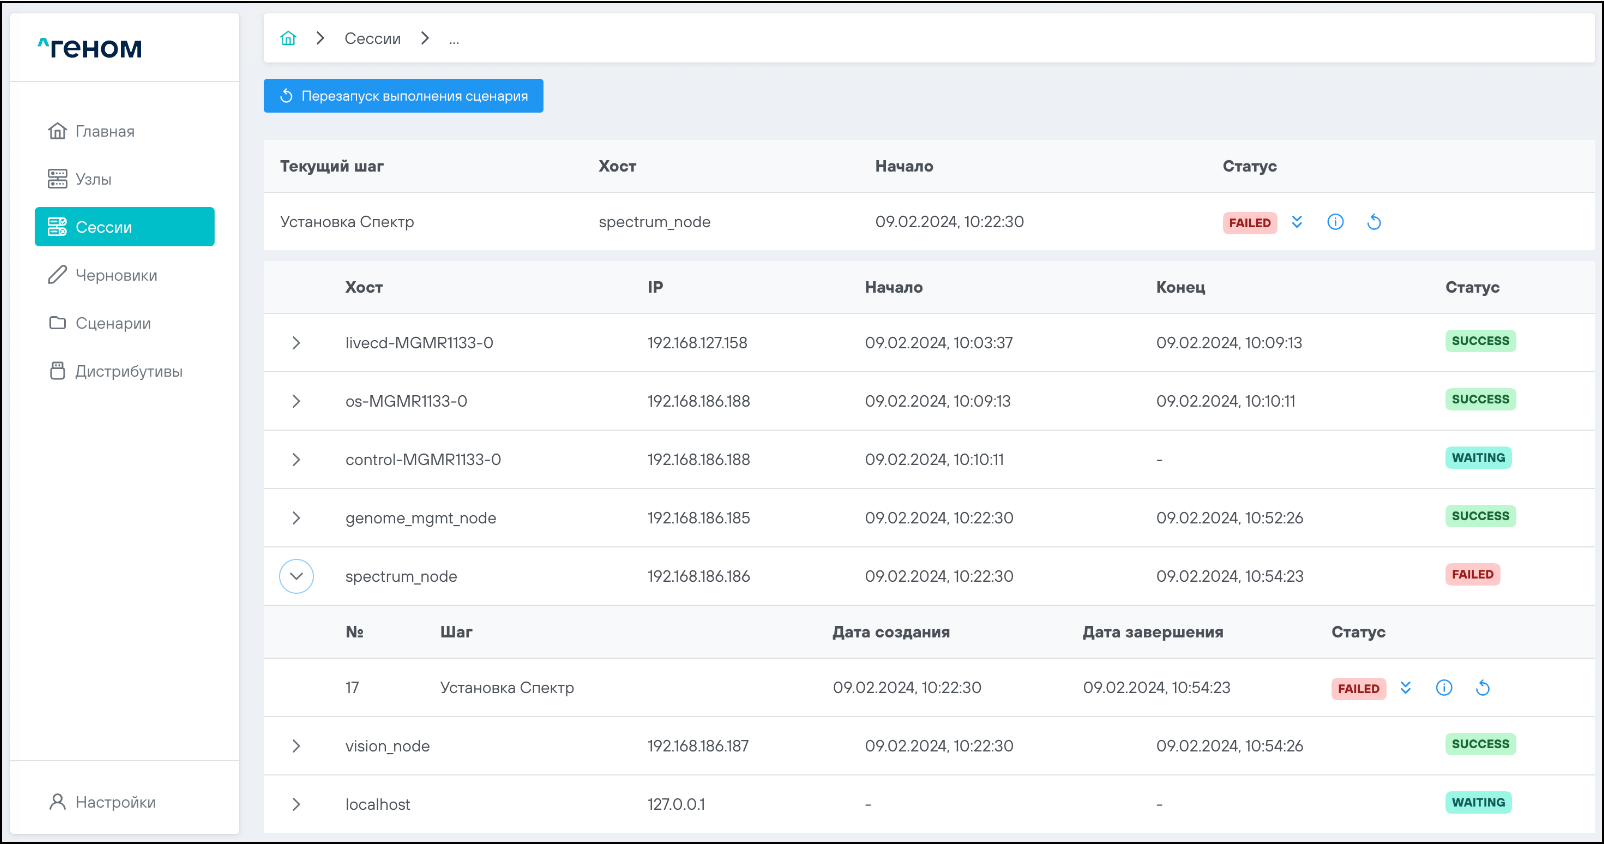Expand the livecd-MGMR1133-0 host row
Viewport: 1604px width, 844px height.
coord(296,343)
